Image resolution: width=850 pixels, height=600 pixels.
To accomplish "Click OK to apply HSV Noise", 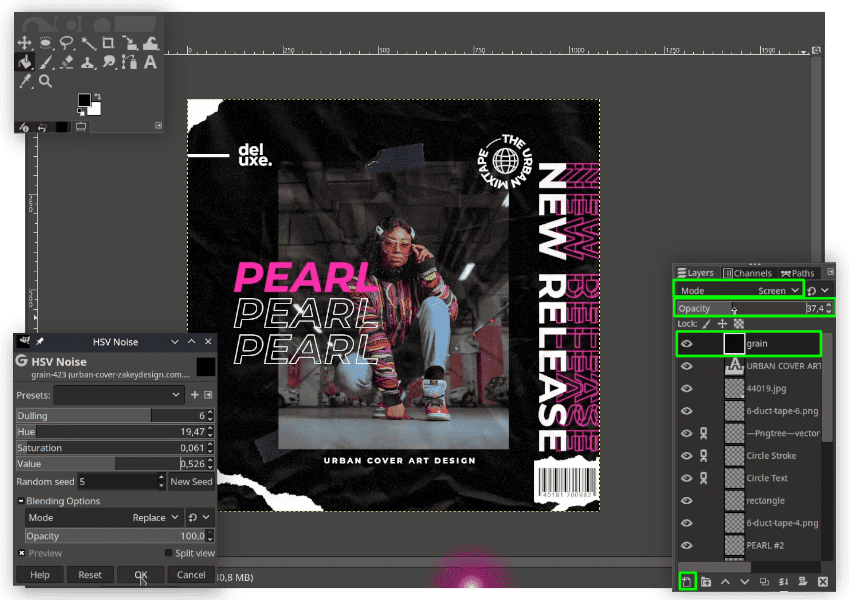I will pyautogui.click(x=141, y=575).
